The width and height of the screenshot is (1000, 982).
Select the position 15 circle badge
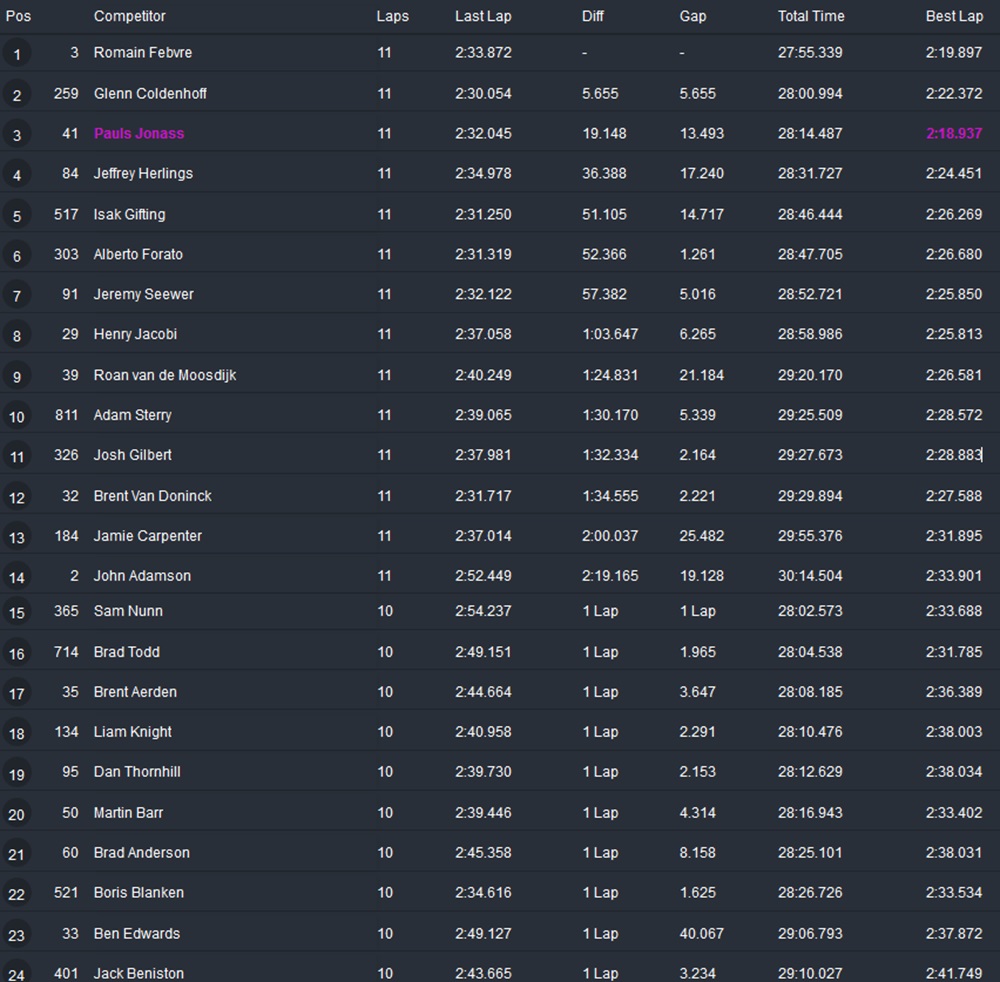(x=16, y=613)
